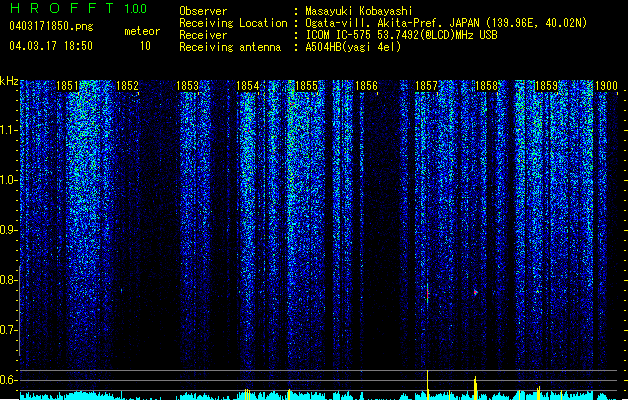Click the 0.8 kHz axis label

[8, 280]
